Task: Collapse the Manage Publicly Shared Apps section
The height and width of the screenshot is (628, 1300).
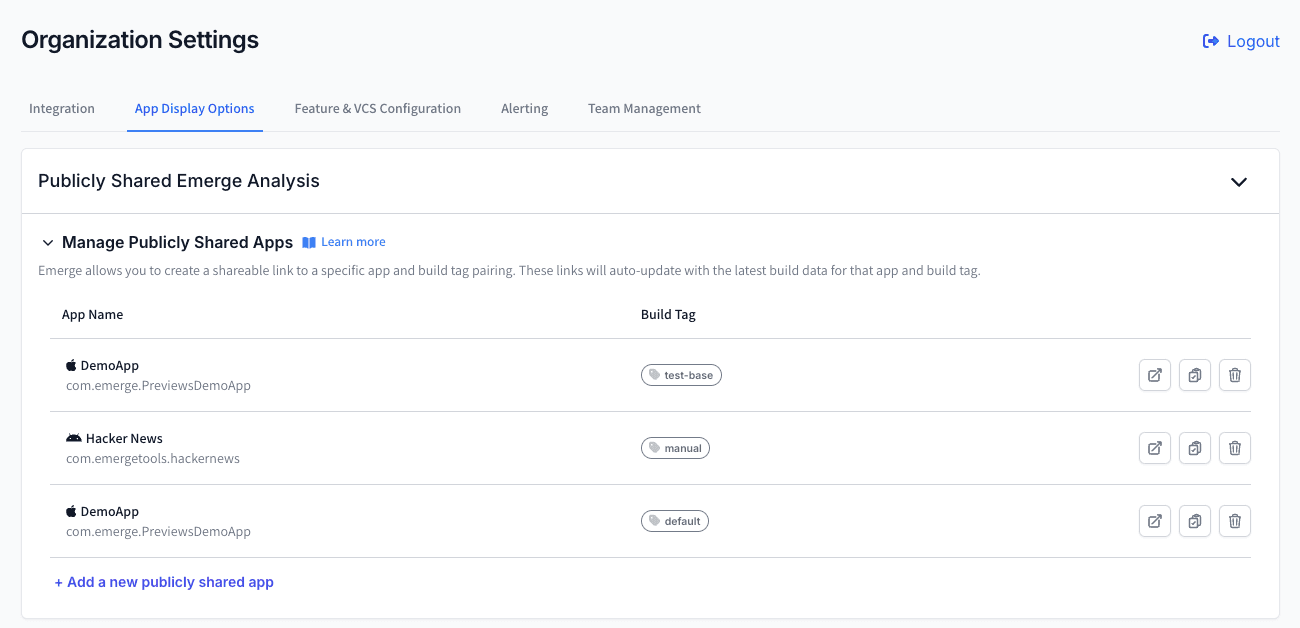Action: (x=47, y=242)
